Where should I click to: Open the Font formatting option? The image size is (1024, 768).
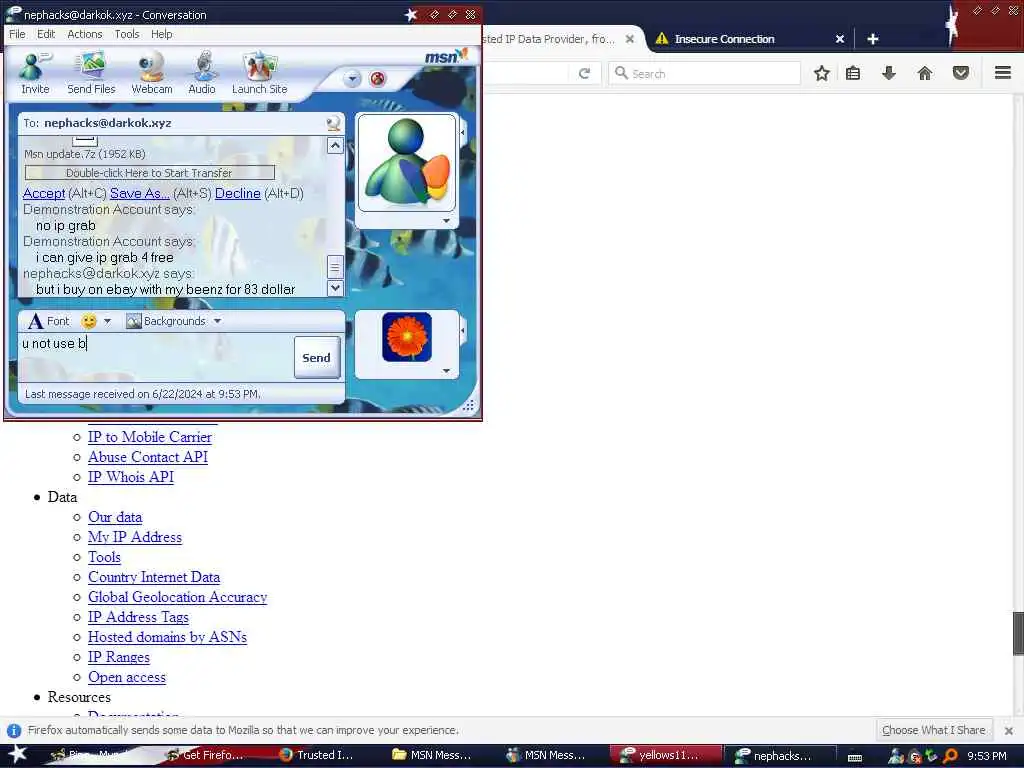click(x=48, y=321)
